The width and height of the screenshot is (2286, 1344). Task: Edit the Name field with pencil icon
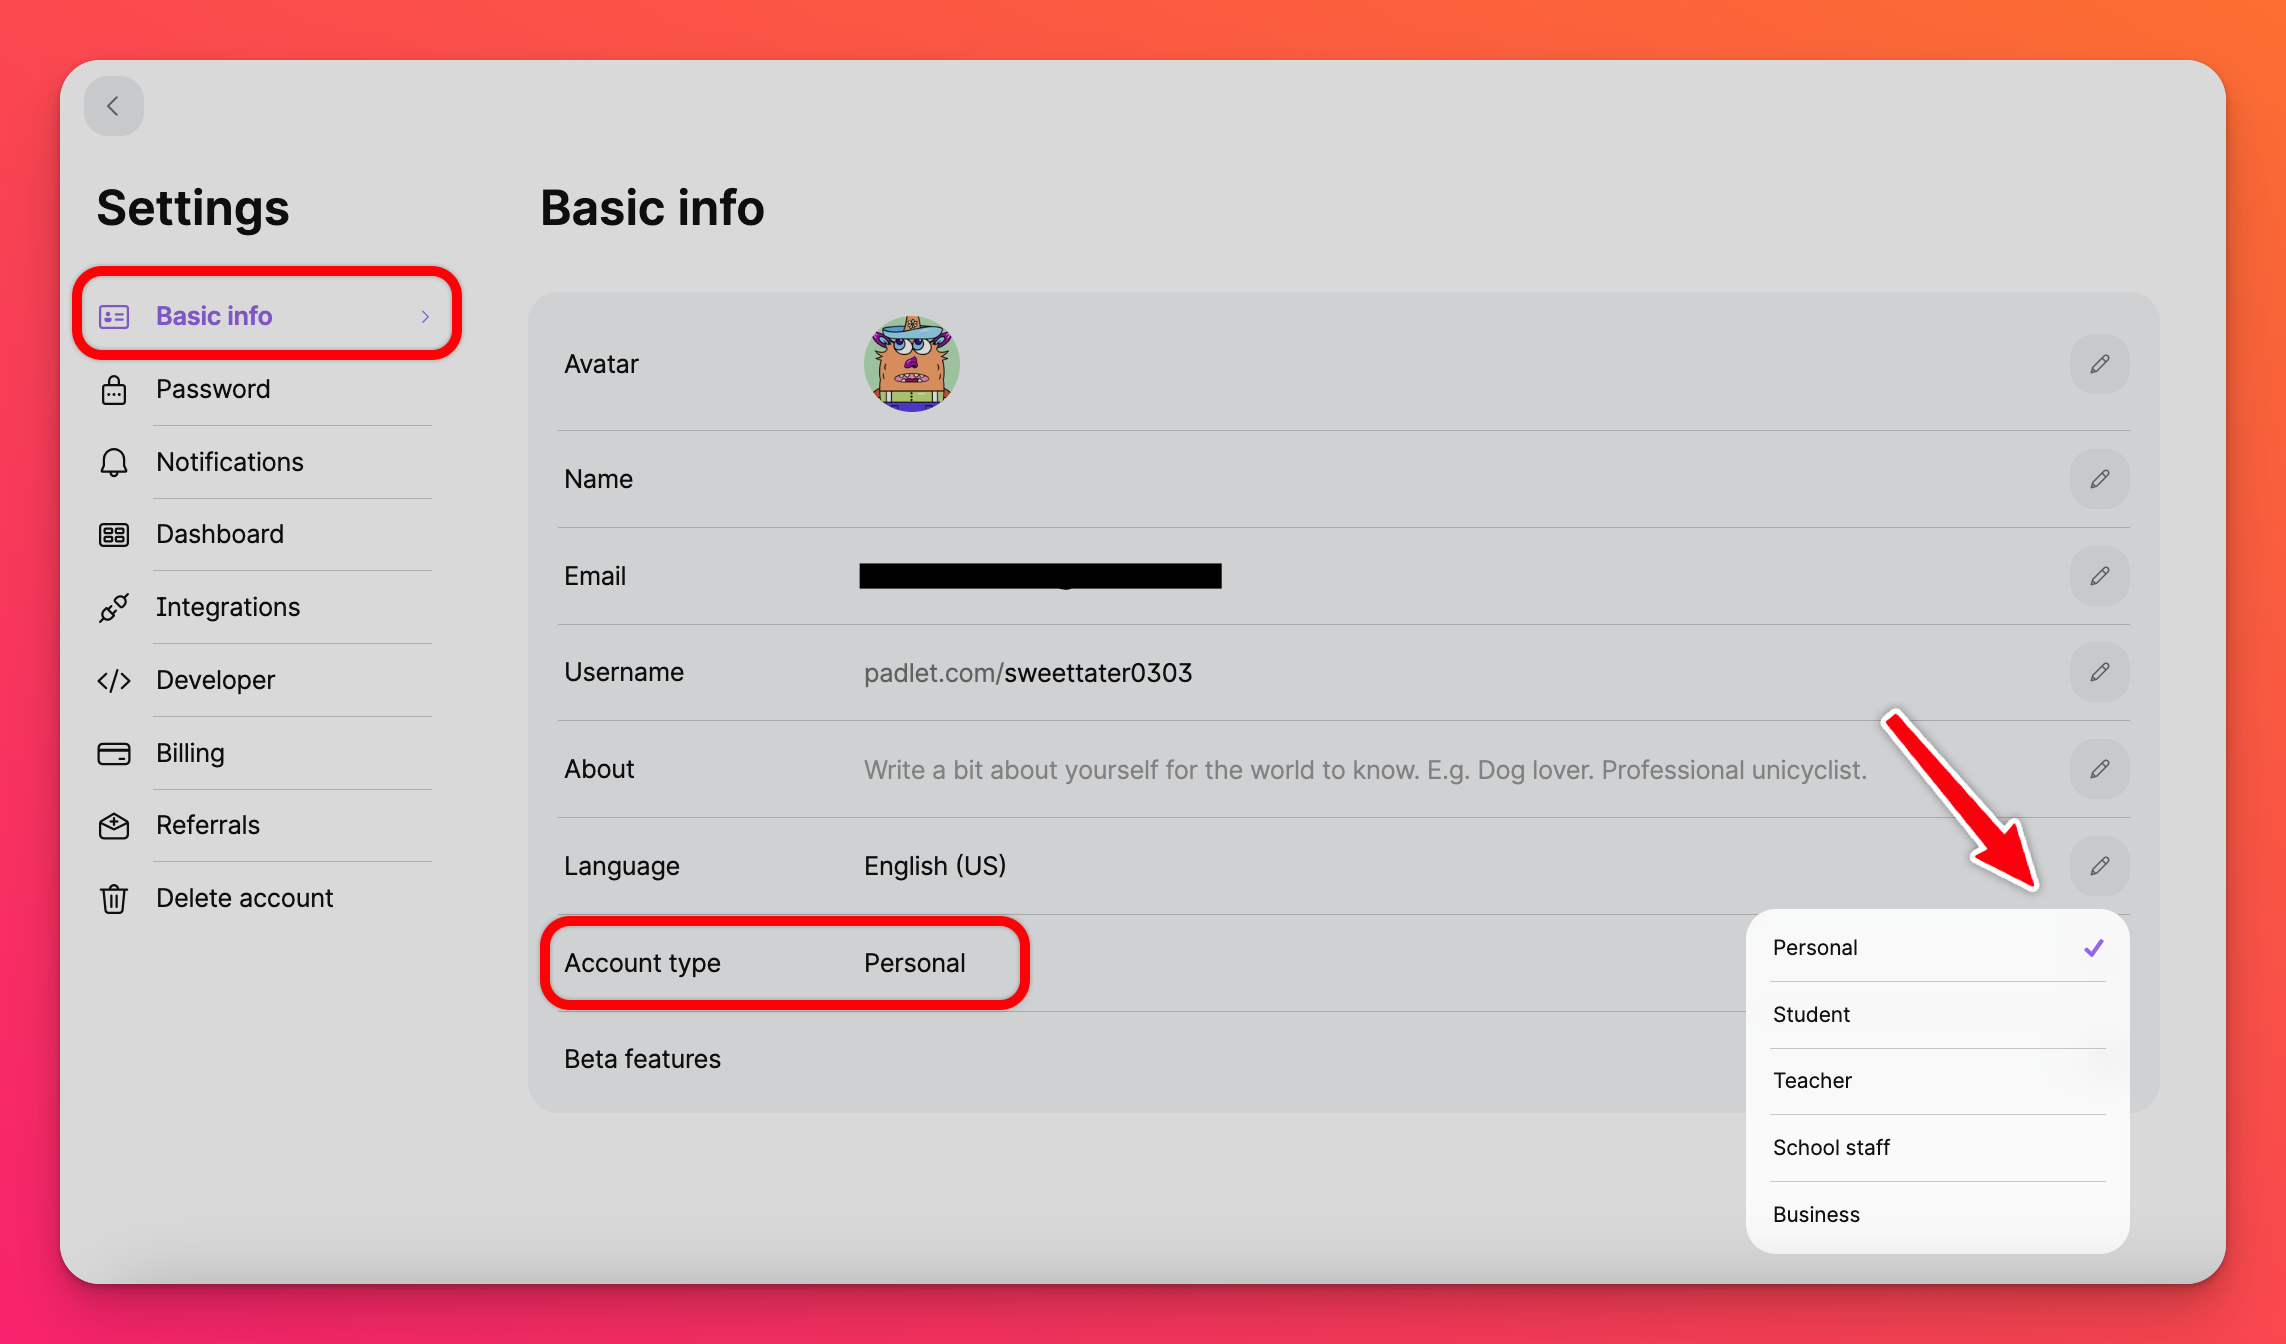(2099, 479)
